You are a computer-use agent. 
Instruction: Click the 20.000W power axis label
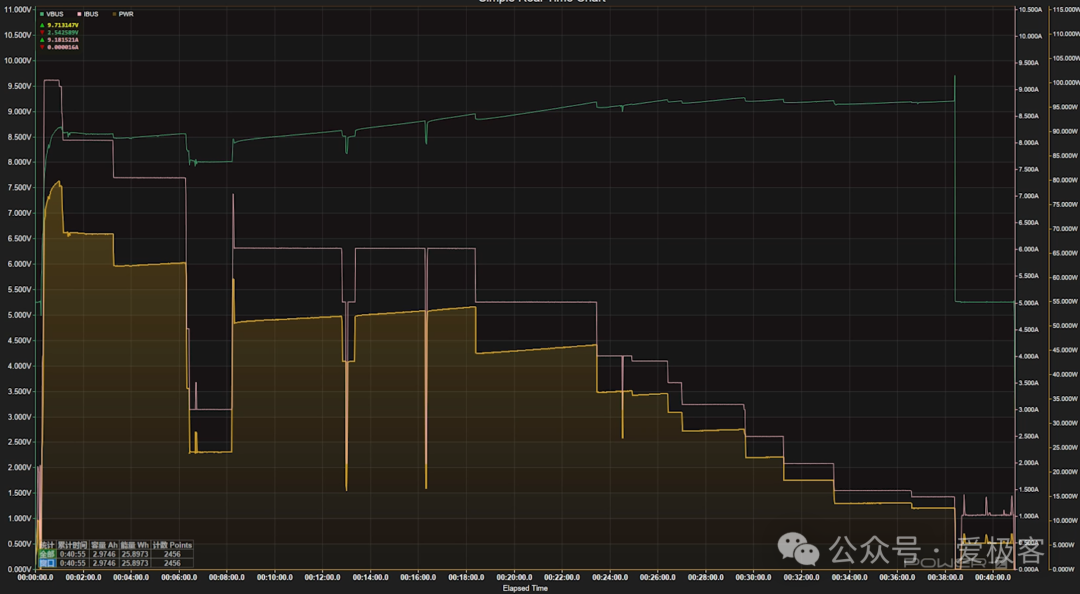point(1065,472)
